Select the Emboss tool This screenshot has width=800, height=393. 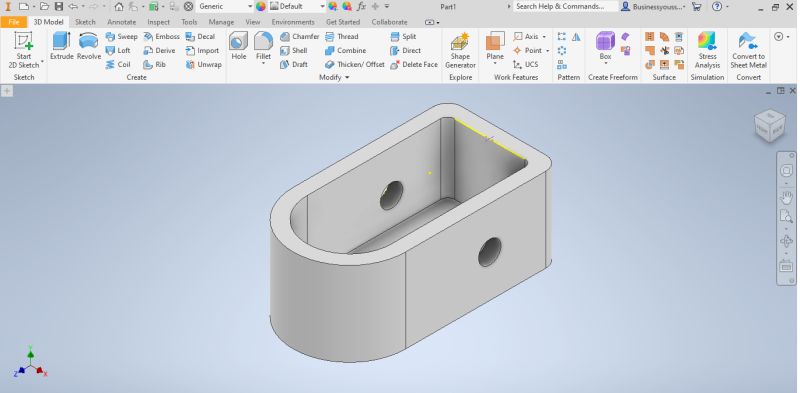(x=161, y=37)
